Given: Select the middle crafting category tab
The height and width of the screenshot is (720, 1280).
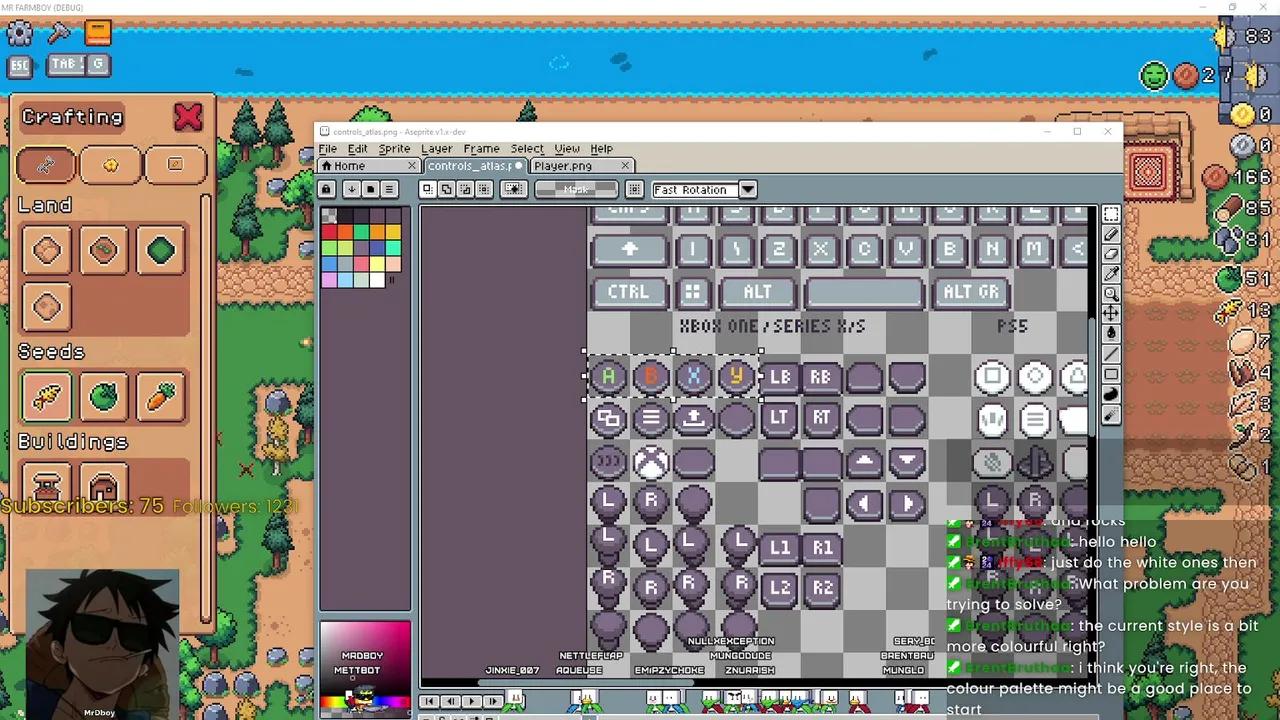Looking at the screenshot, I should [110, 165].
